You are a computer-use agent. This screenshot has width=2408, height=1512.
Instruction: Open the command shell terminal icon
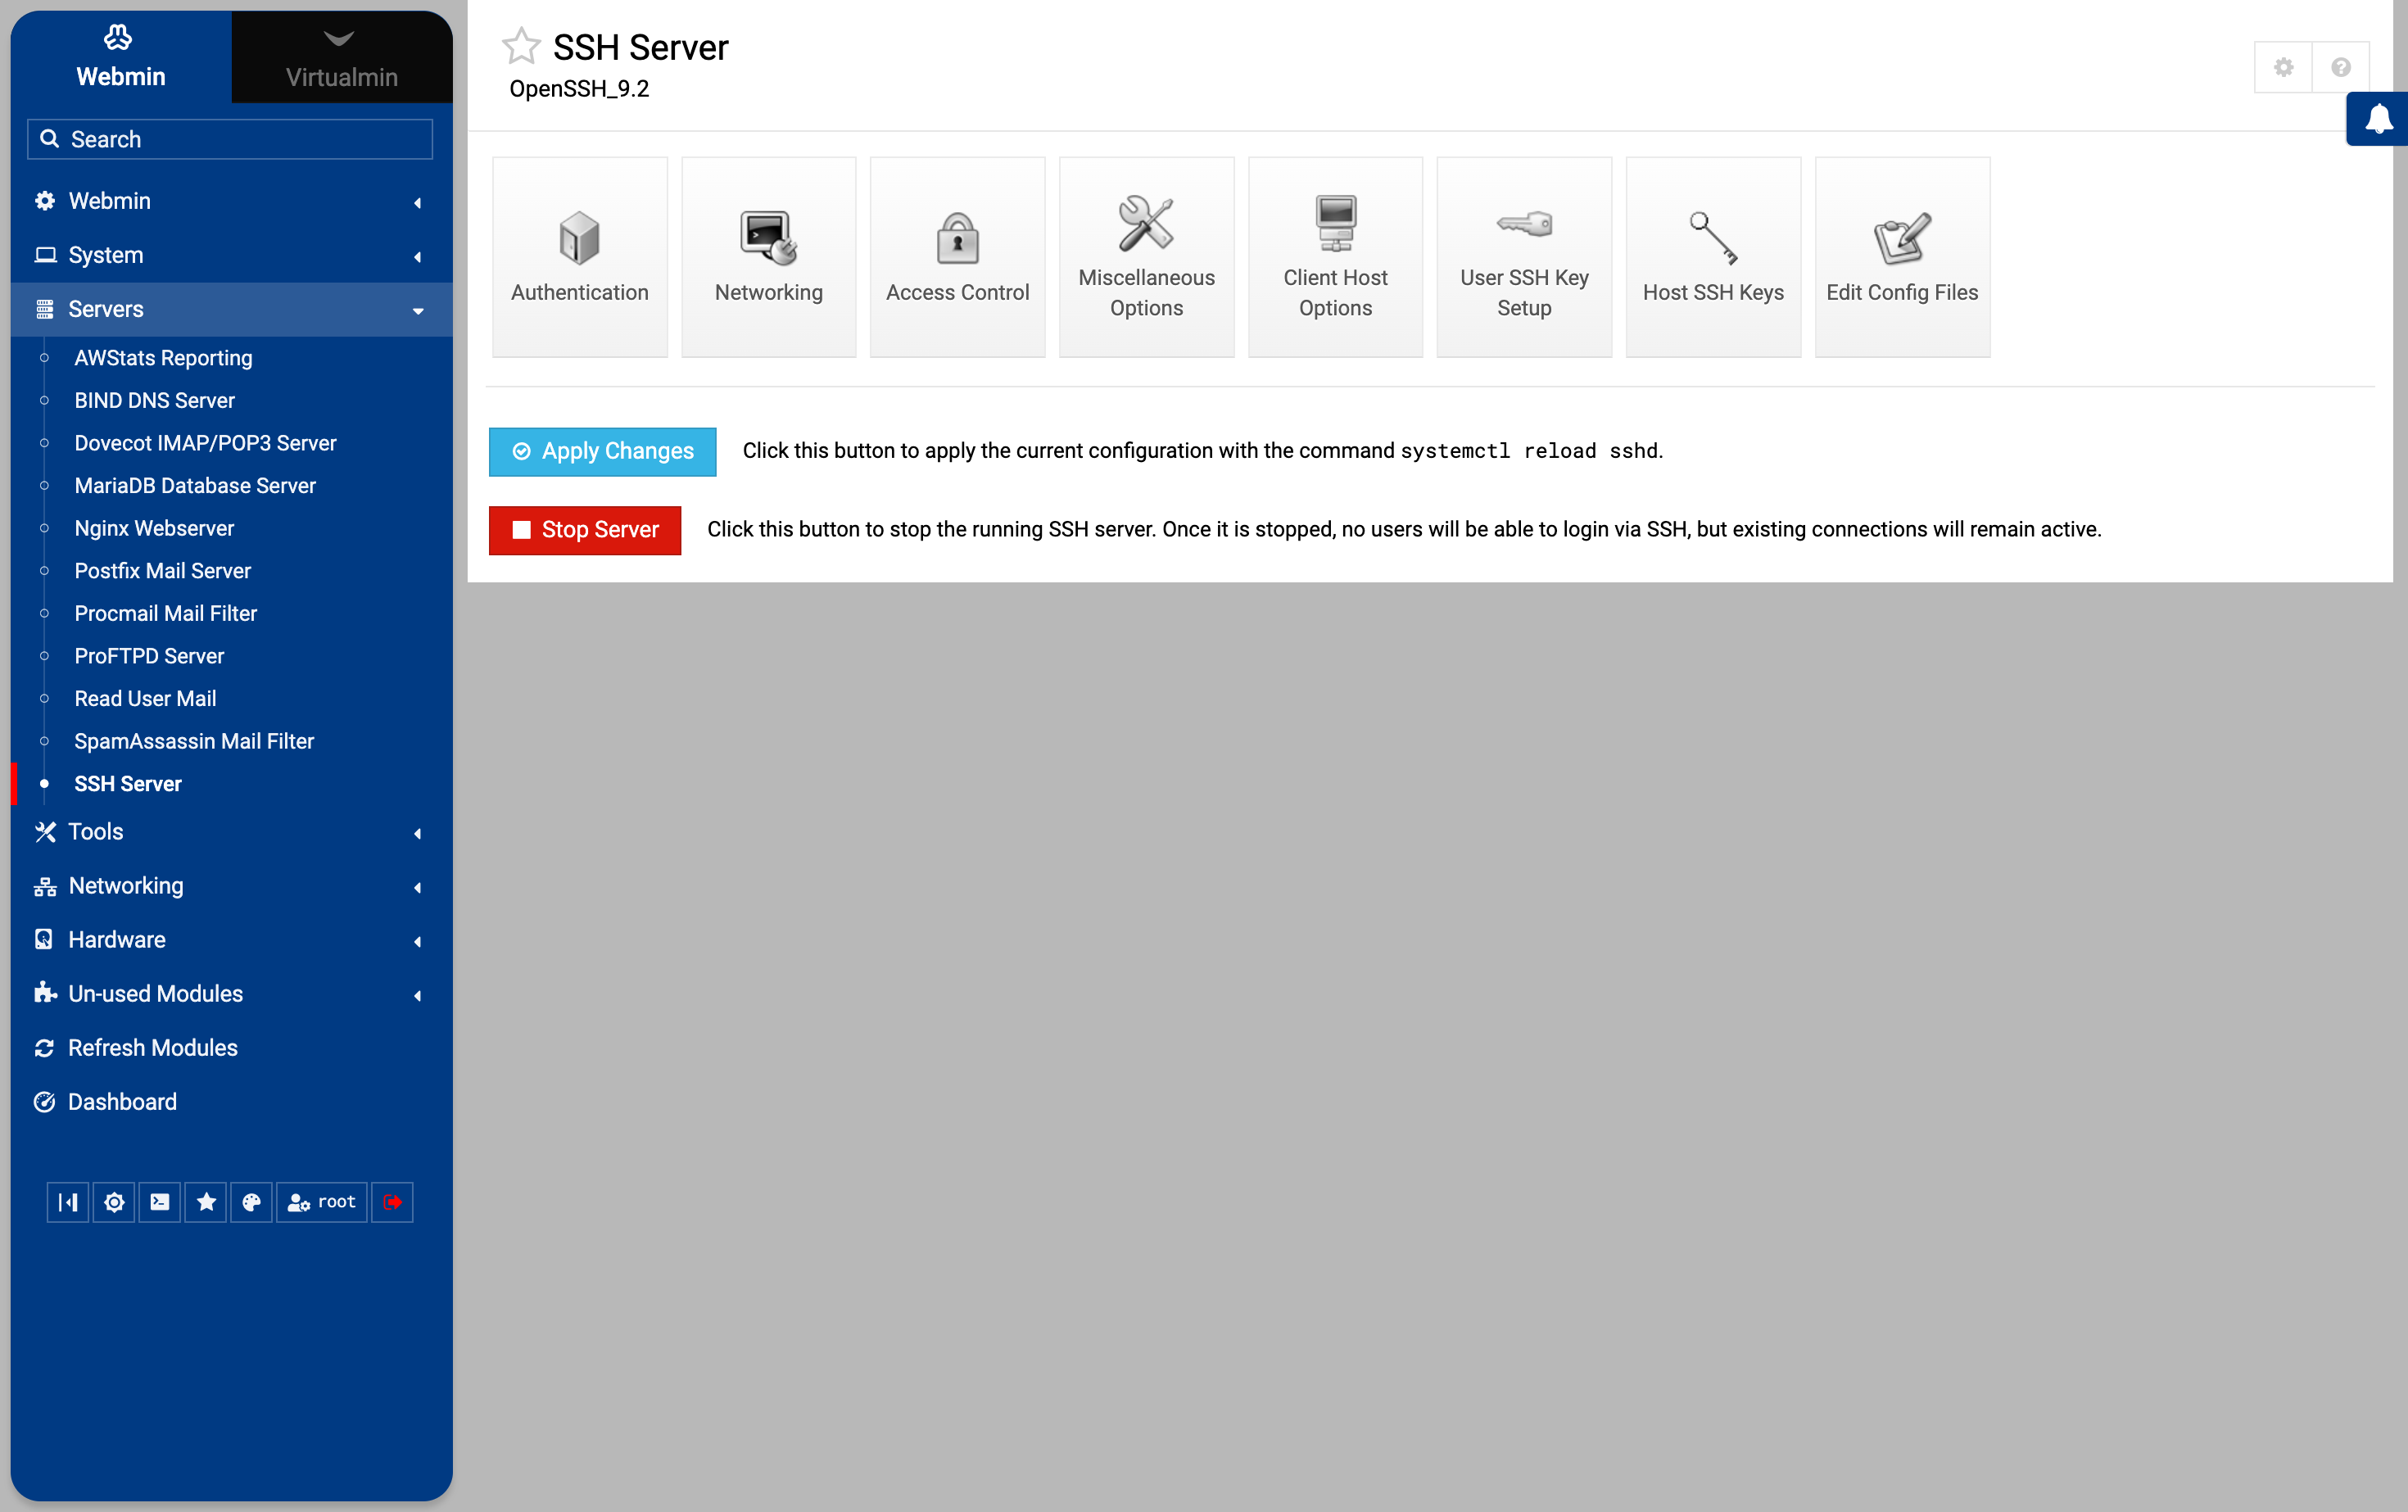(x=160, y=1202)
